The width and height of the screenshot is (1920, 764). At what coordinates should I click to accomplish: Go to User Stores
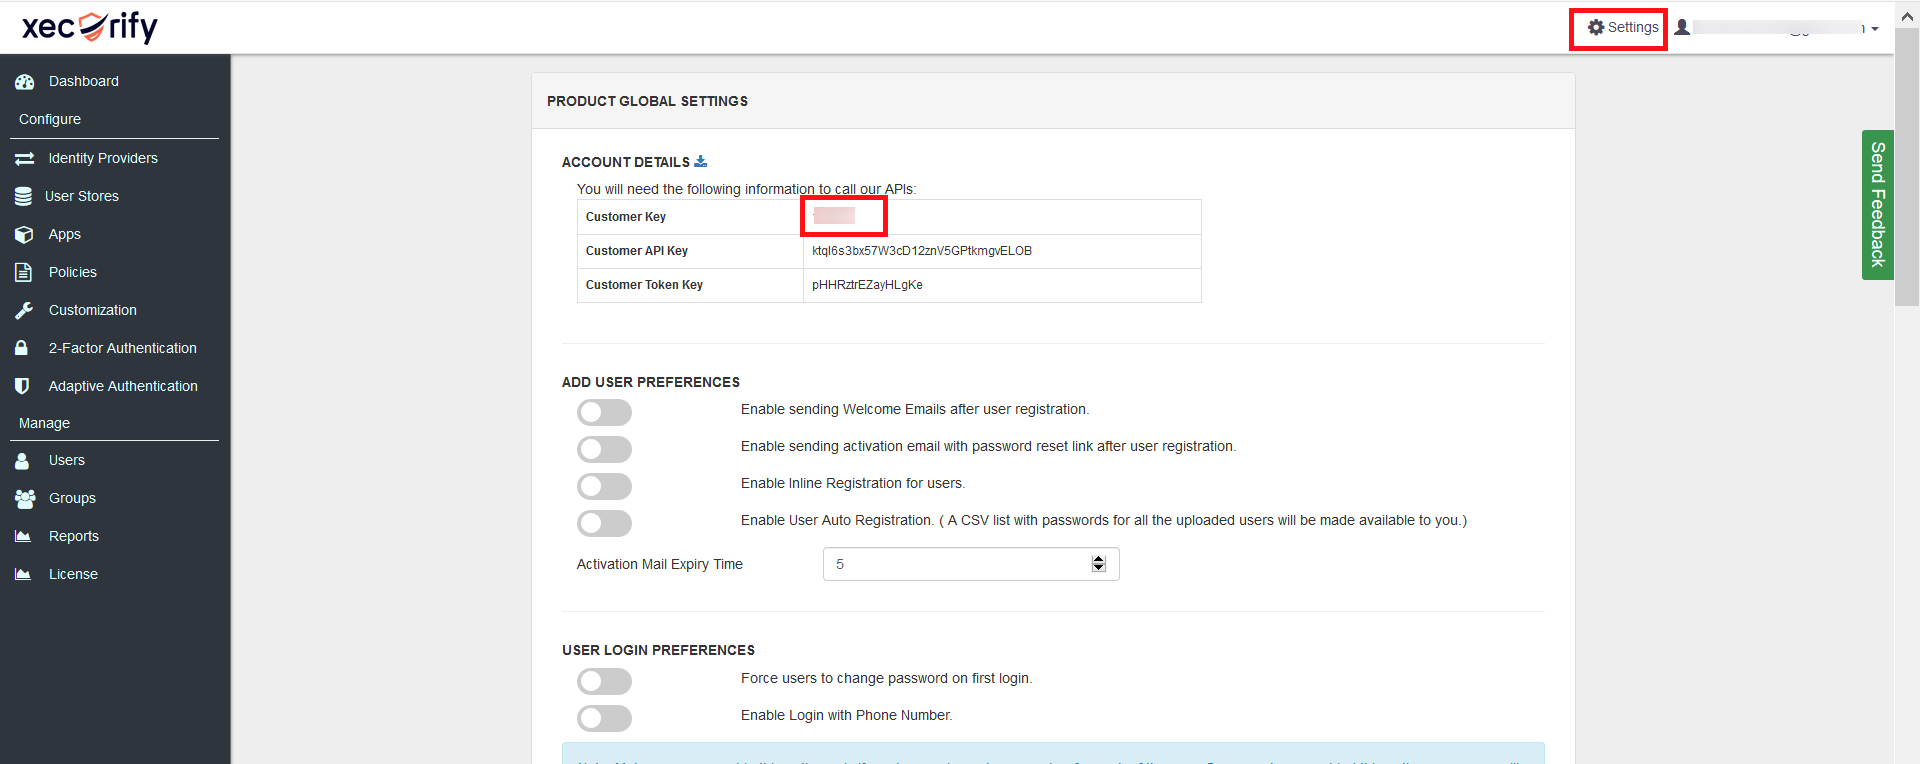[82, 196]
